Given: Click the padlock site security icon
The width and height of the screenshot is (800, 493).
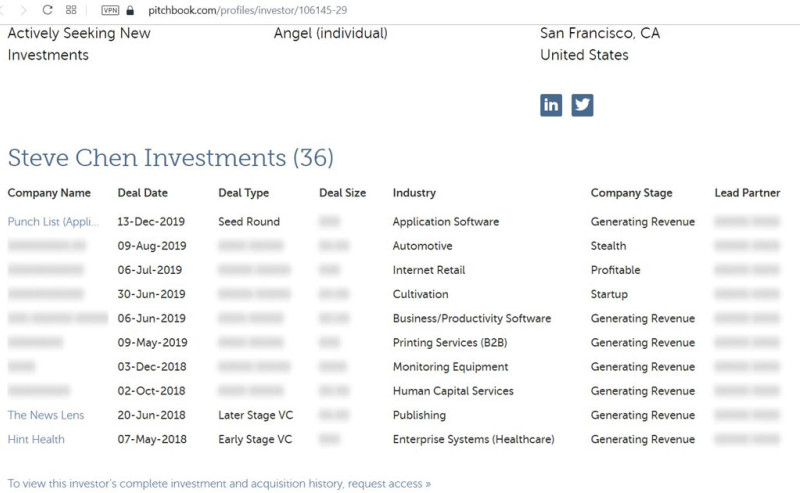Looking at the screenshot, I should click(x=130, y=10).
